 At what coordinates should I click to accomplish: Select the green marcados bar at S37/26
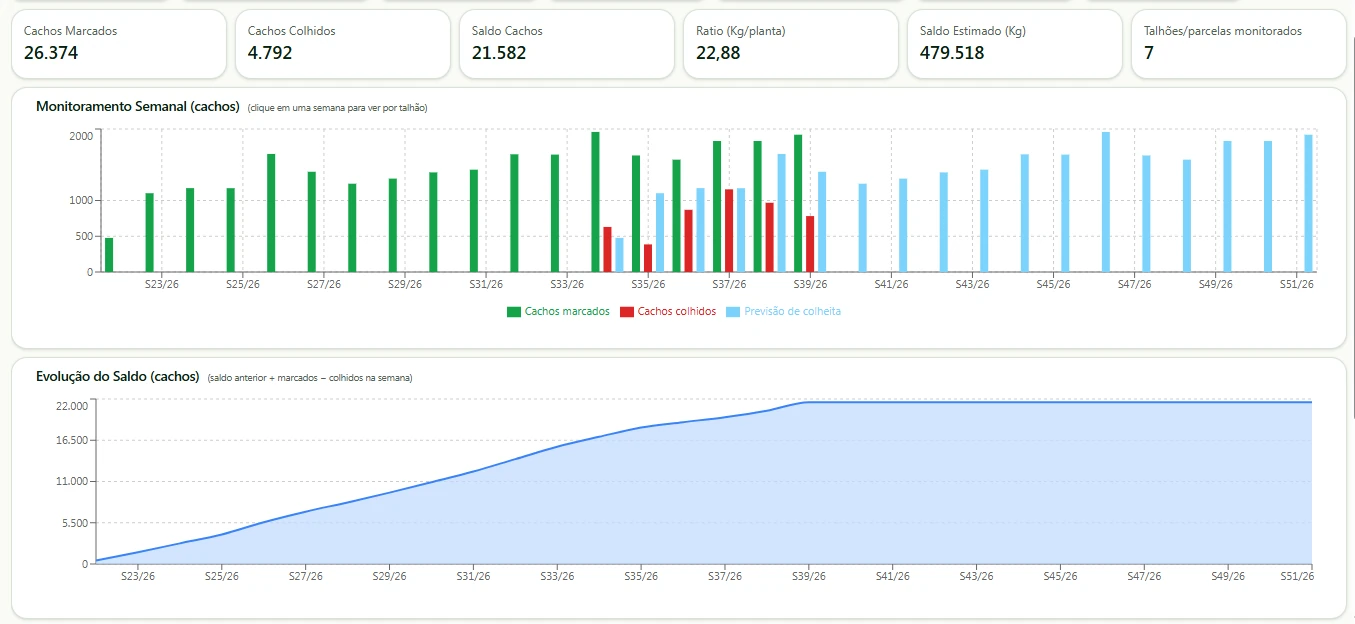coord(717,206)
